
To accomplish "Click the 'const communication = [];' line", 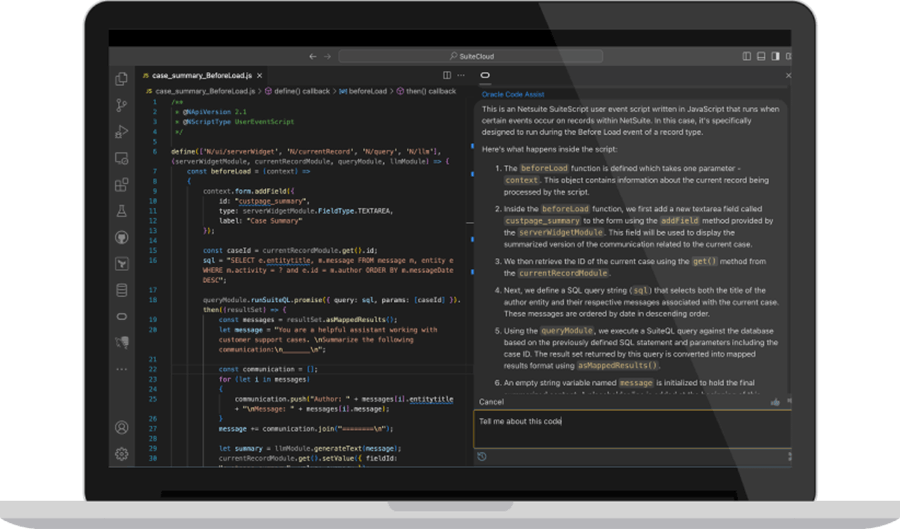I will coord(268,369).
